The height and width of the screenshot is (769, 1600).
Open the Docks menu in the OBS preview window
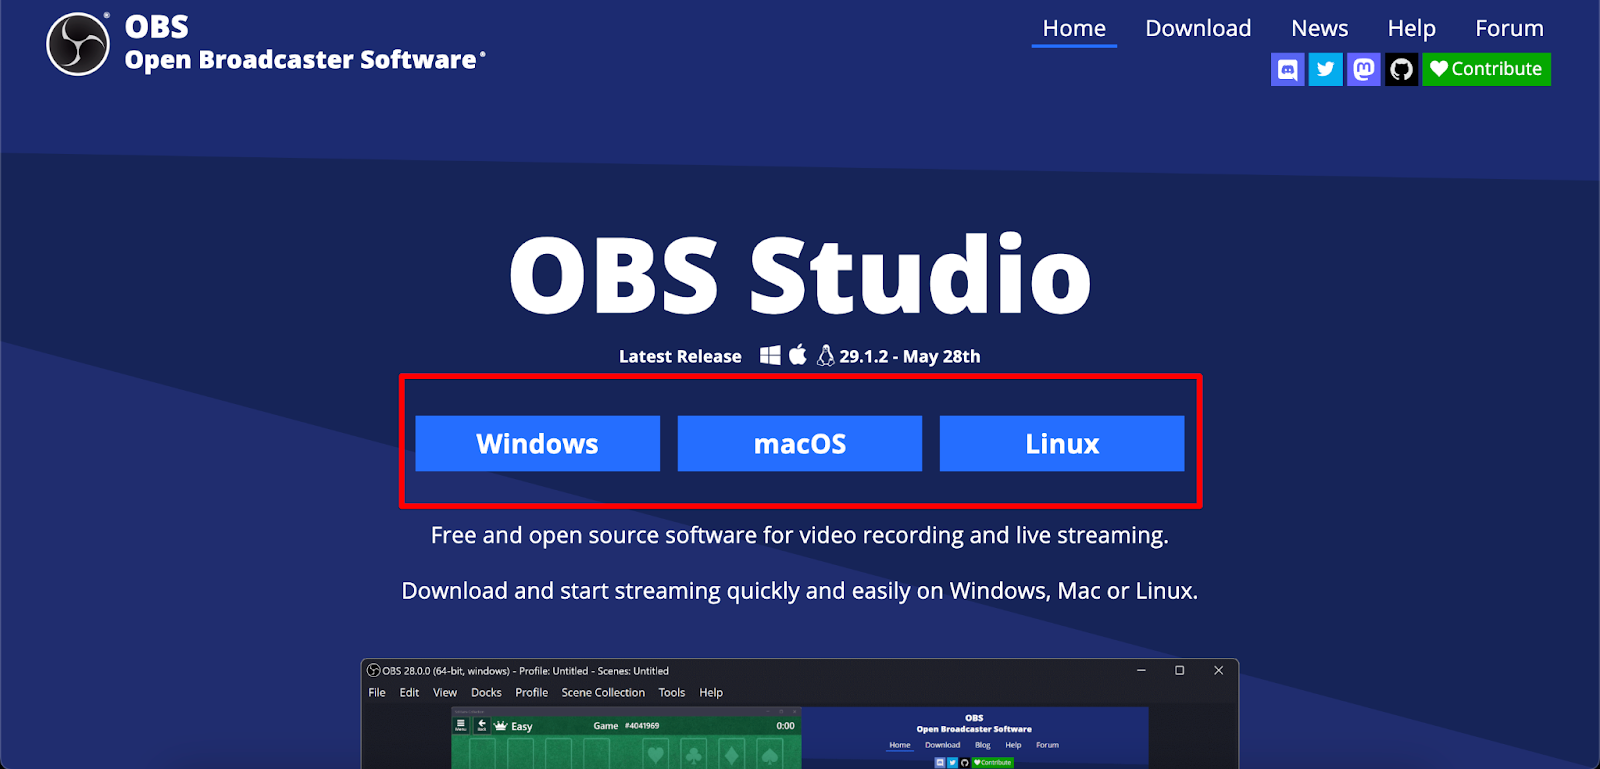[x=486, y=692]
